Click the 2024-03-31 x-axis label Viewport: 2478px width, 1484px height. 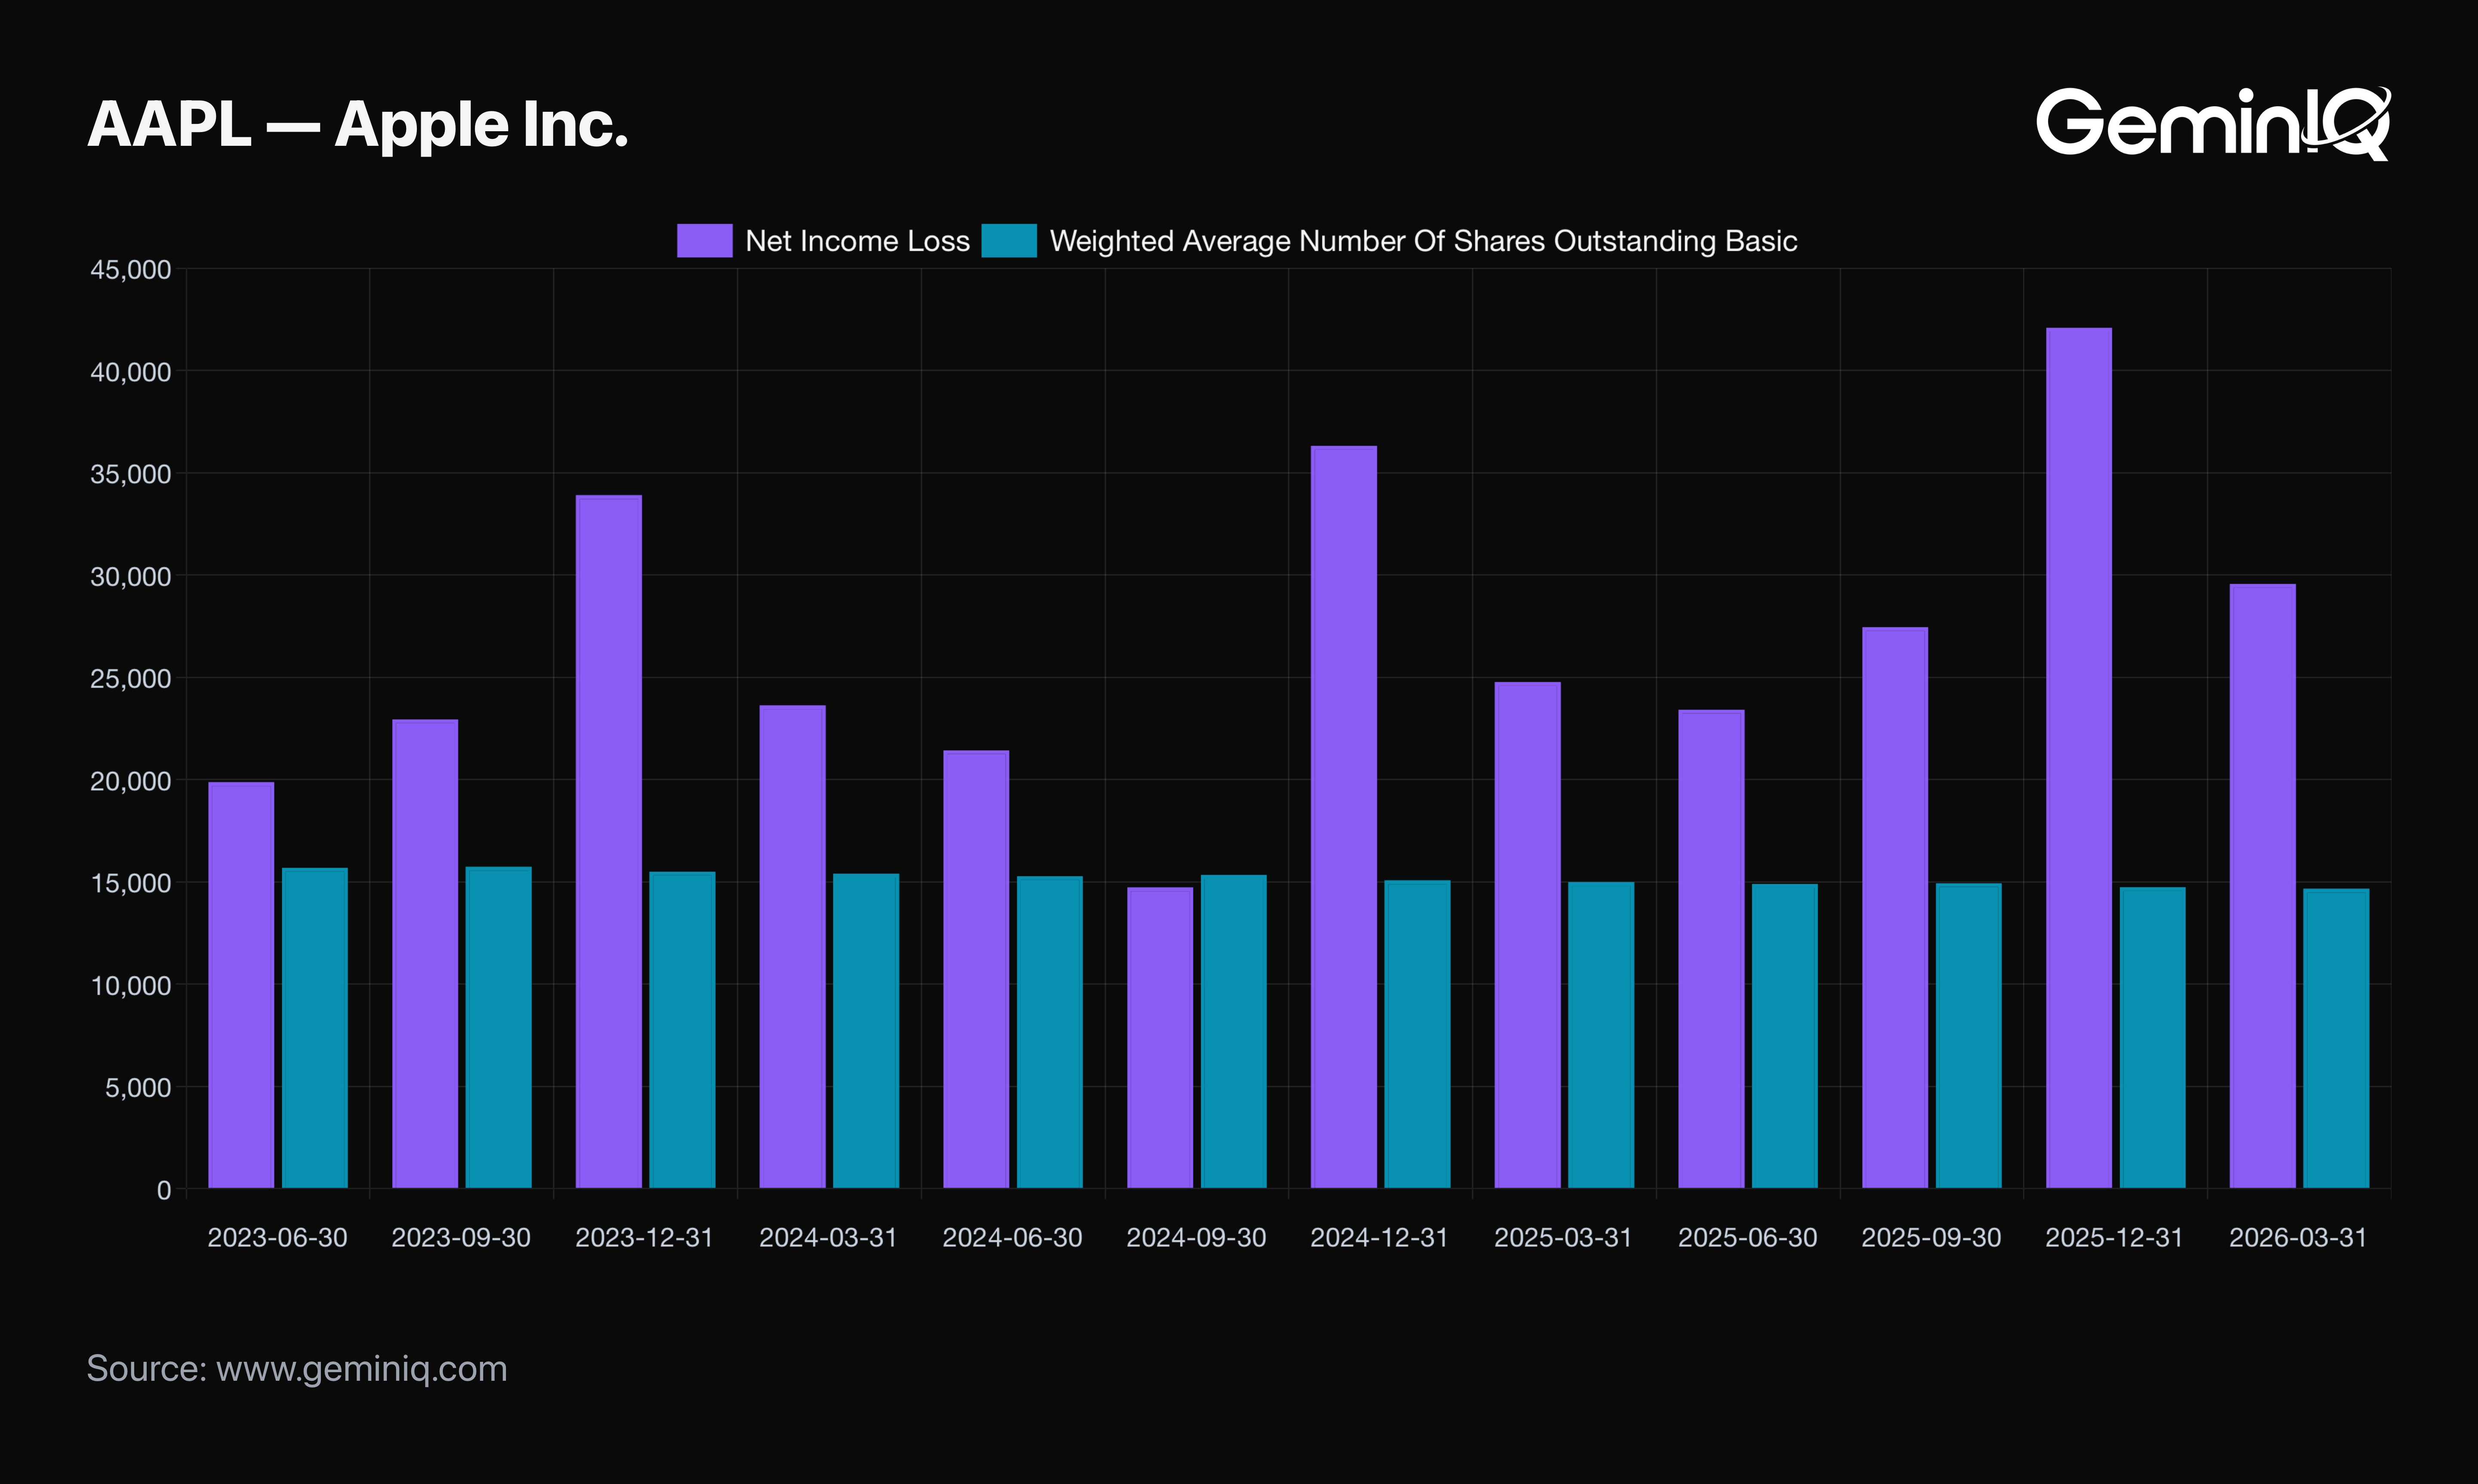point(829,1238)
